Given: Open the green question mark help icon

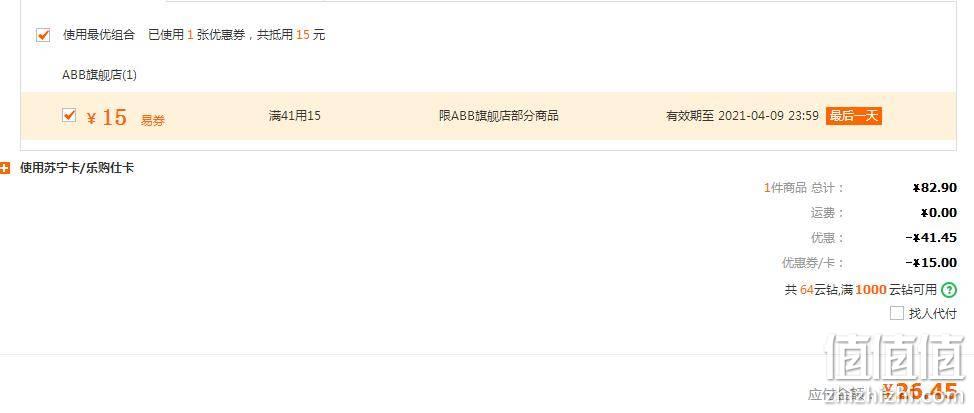Looking at the screenshot, I should coord(949,289).
